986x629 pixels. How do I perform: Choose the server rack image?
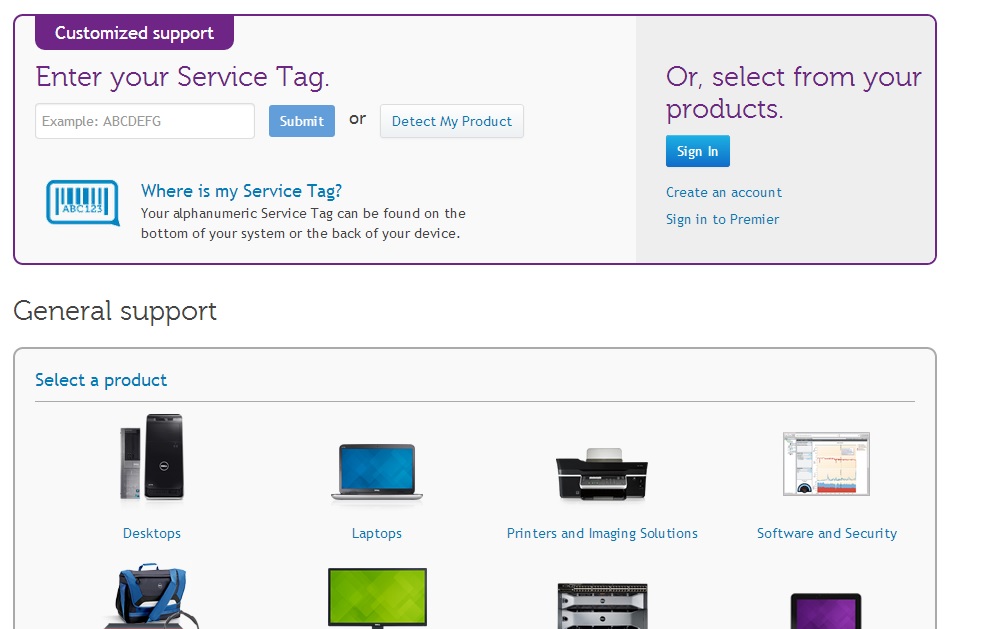tap(602, 605)
